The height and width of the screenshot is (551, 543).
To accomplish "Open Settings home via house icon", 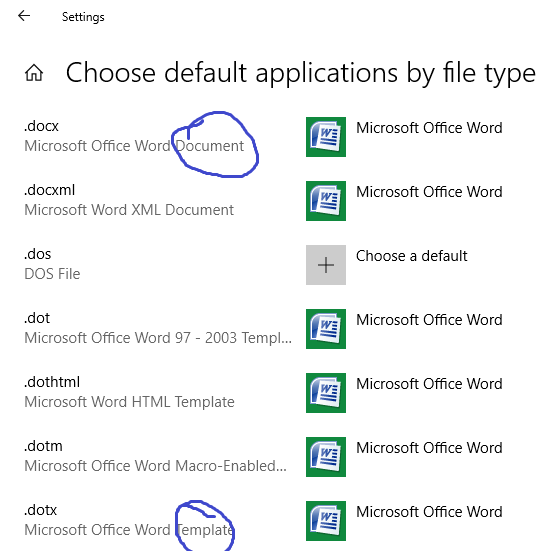I will pos(34,73).
